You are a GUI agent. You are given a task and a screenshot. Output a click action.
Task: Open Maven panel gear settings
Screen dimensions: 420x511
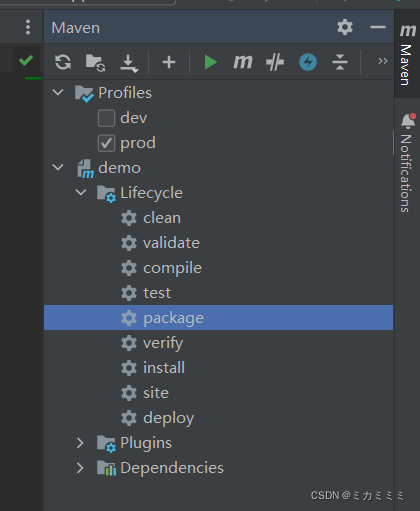click(x=345, y=27)
